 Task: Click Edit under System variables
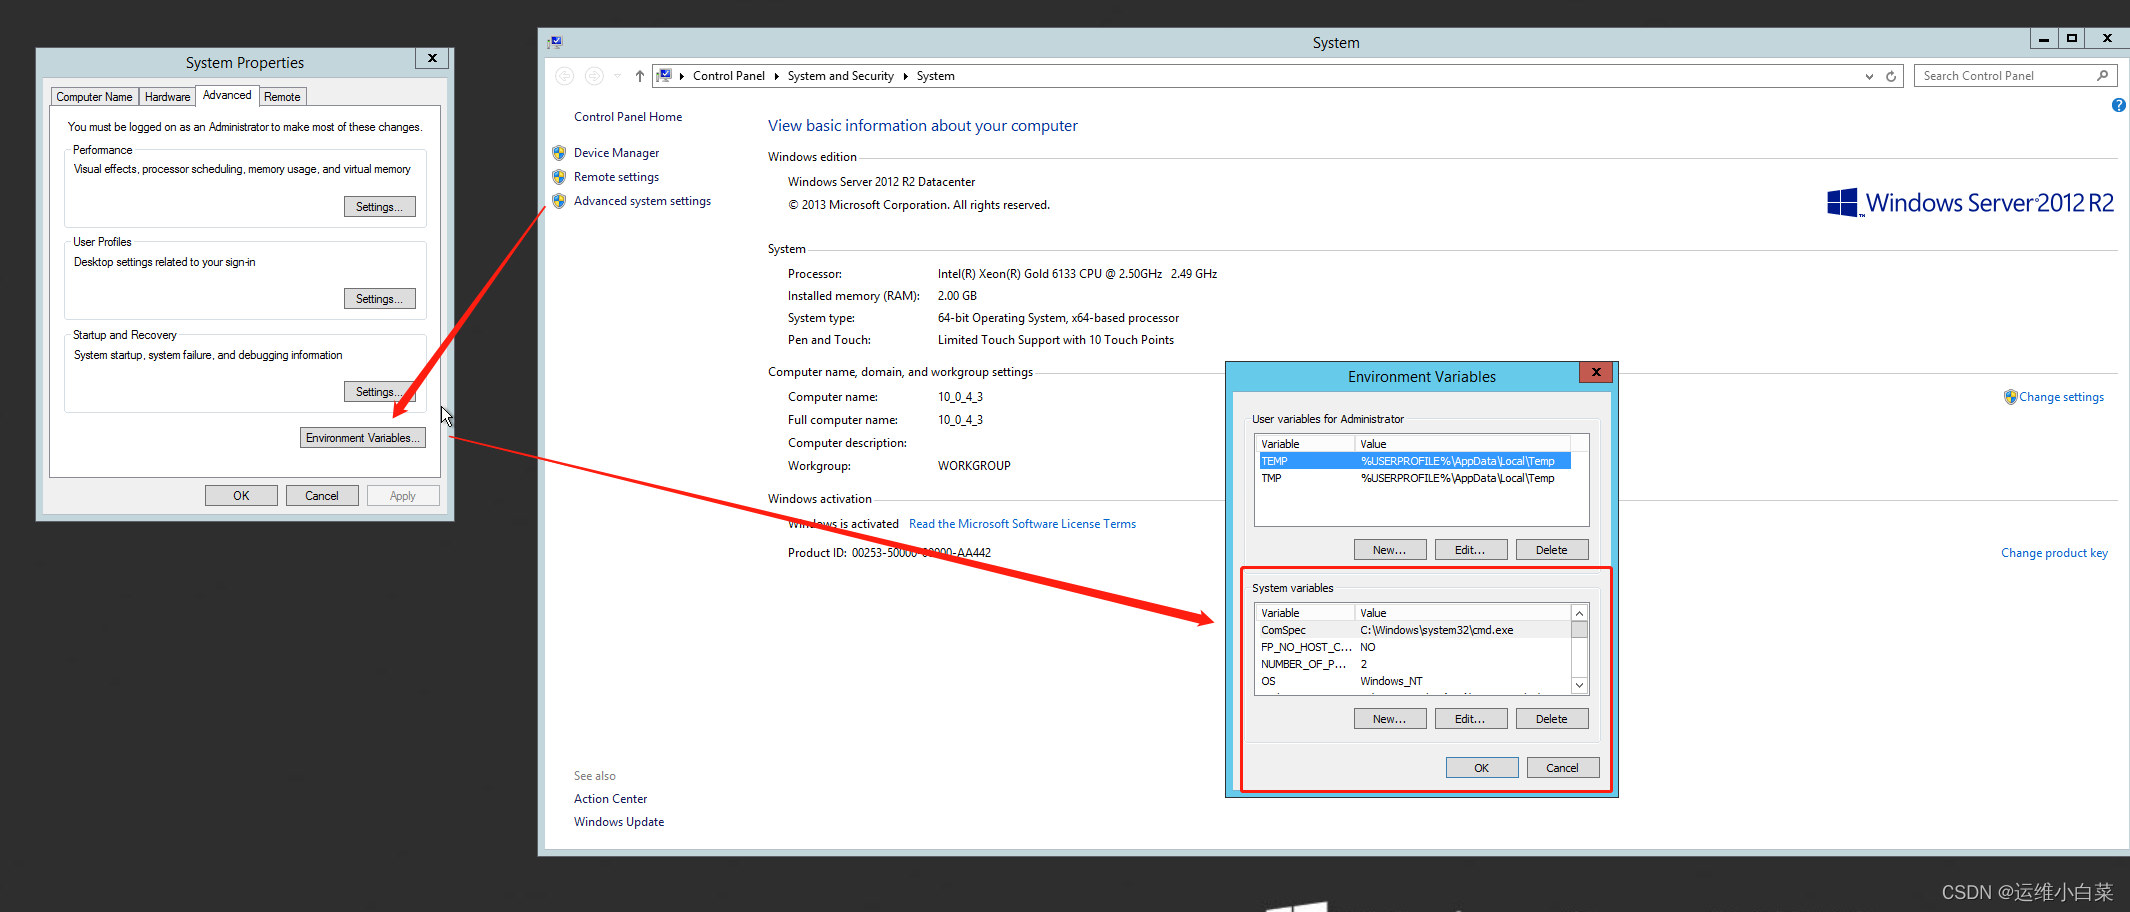1470,719
